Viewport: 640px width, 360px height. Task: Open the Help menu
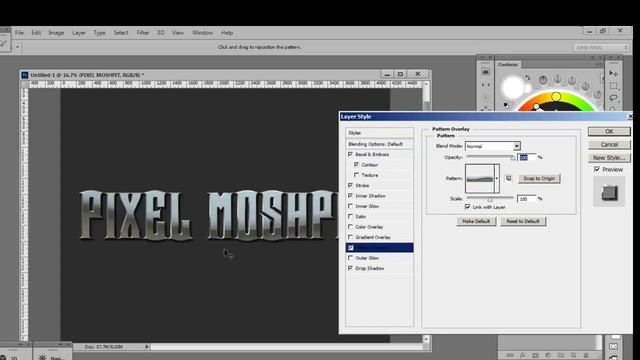coord(227,33)
